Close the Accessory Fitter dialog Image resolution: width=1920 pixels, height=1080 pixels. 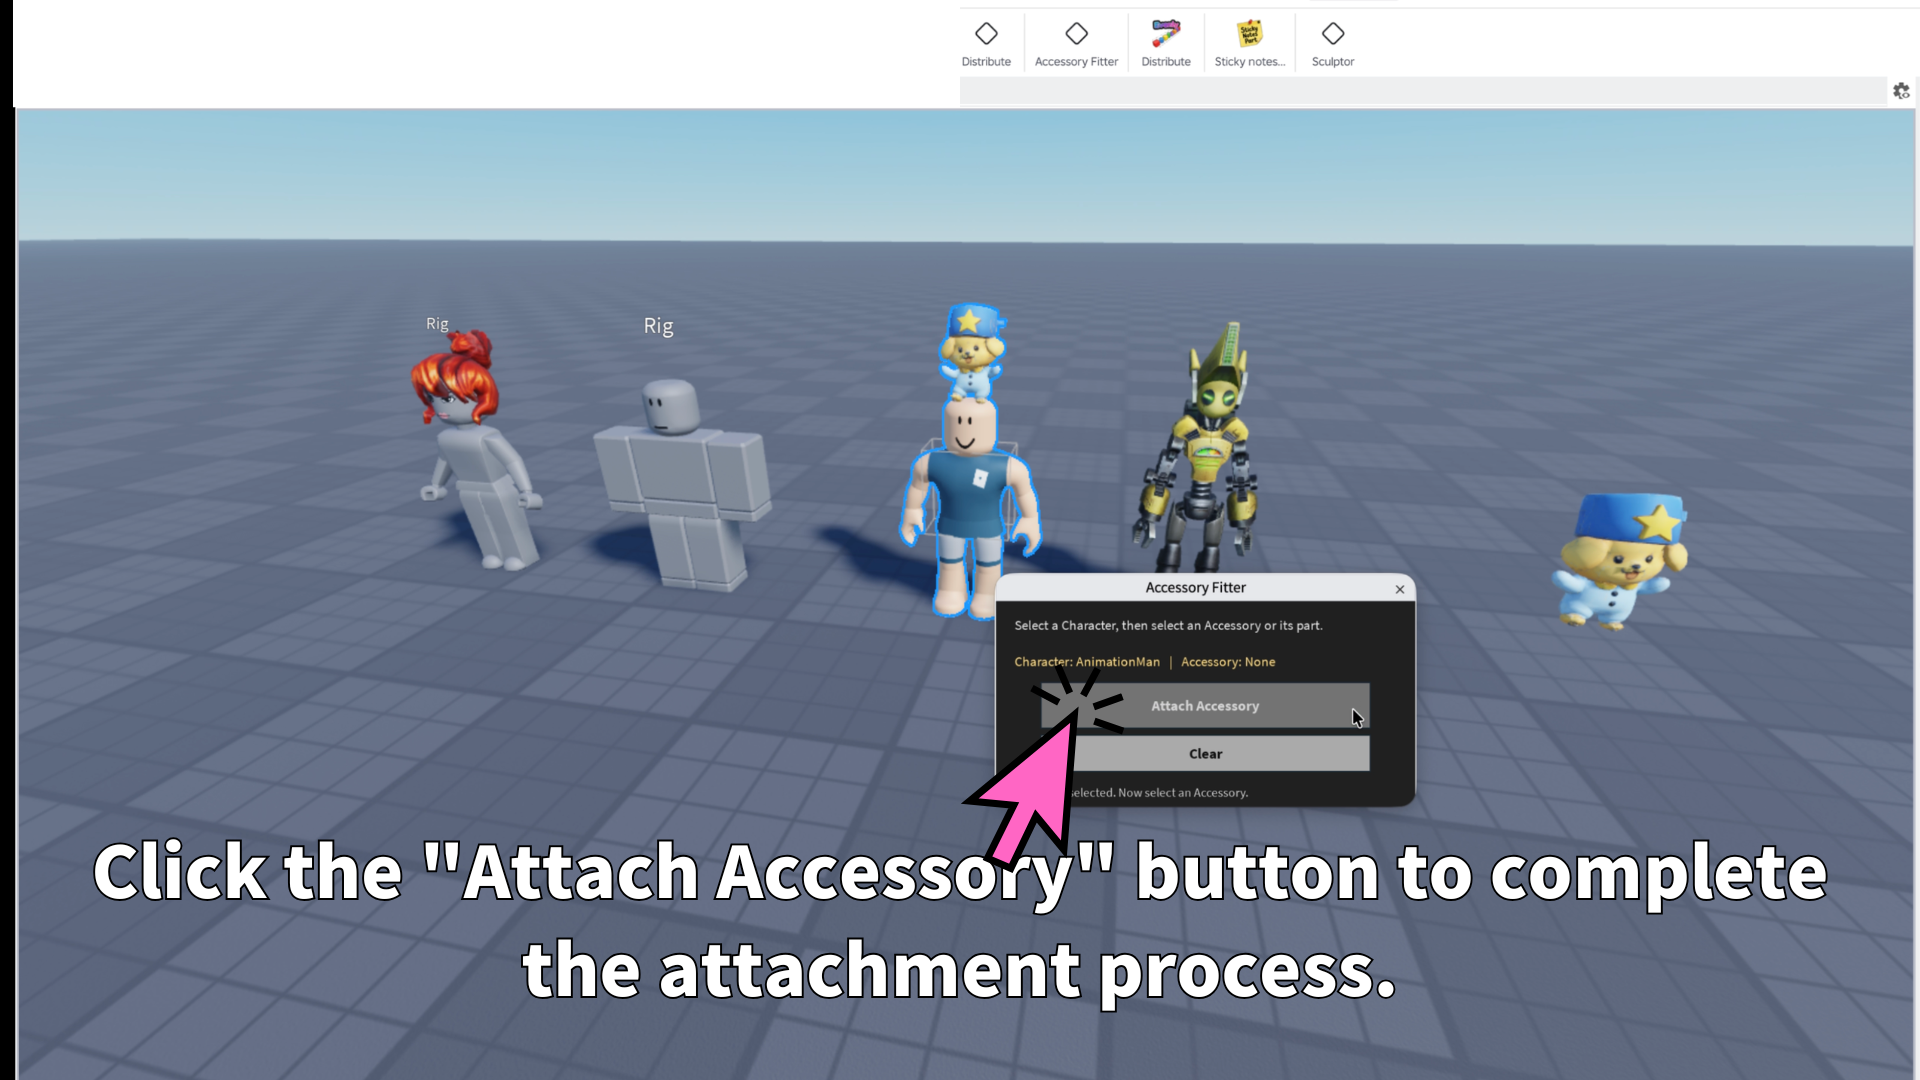[x=1400, y=589]
